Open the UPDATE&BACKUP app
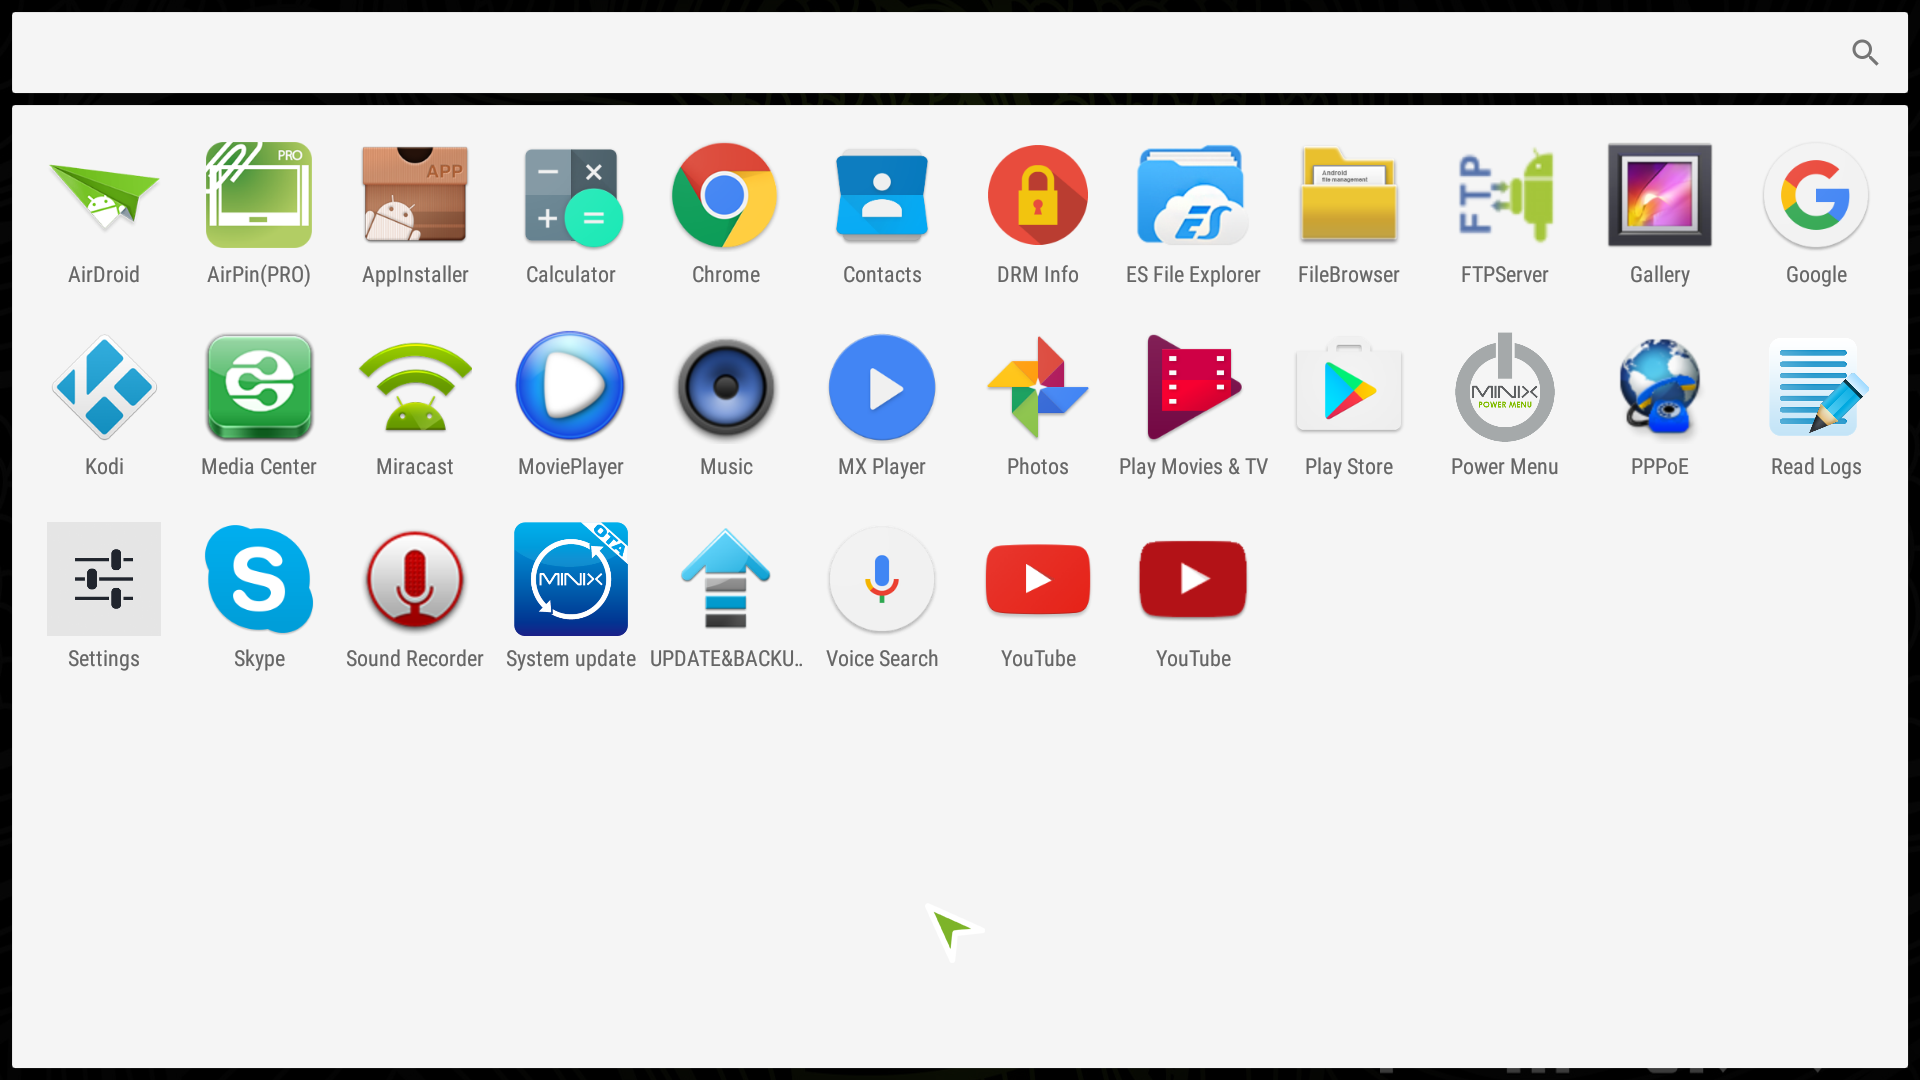The height and width of the screenshot is (1080, 1920). point(726,579)
